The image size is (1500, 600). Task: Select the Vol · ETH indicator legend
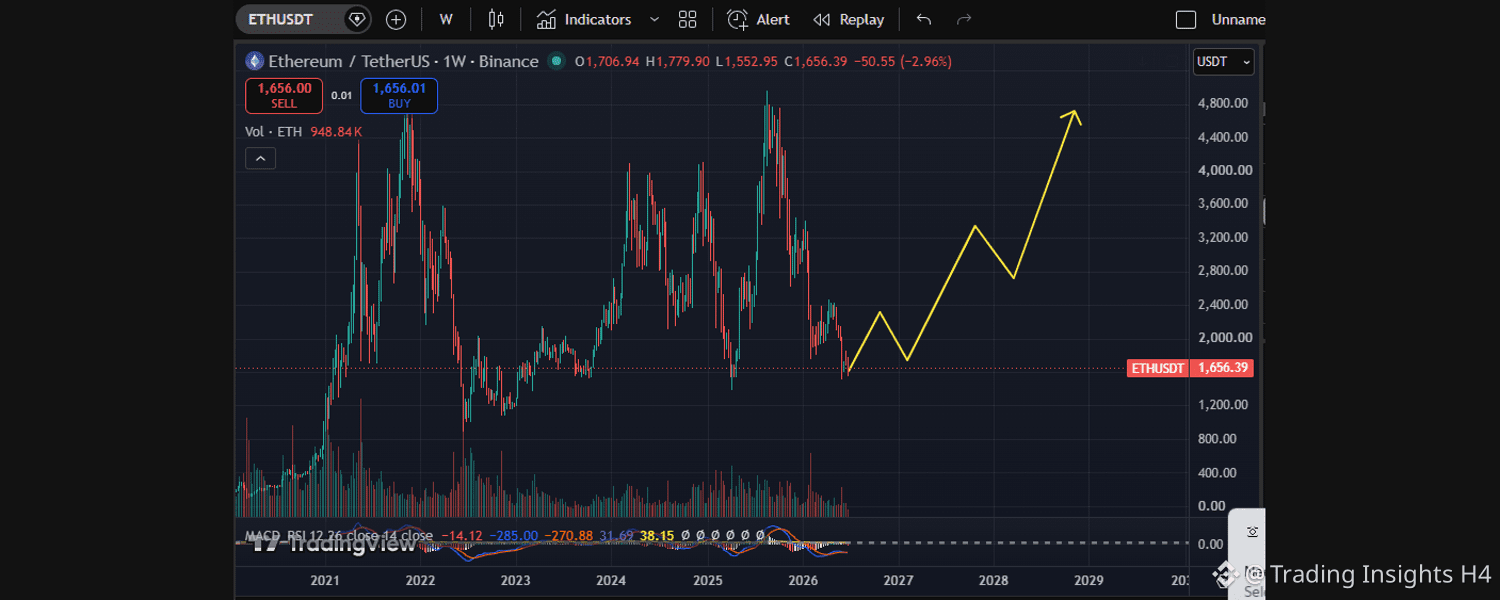[x=273, y=132]
